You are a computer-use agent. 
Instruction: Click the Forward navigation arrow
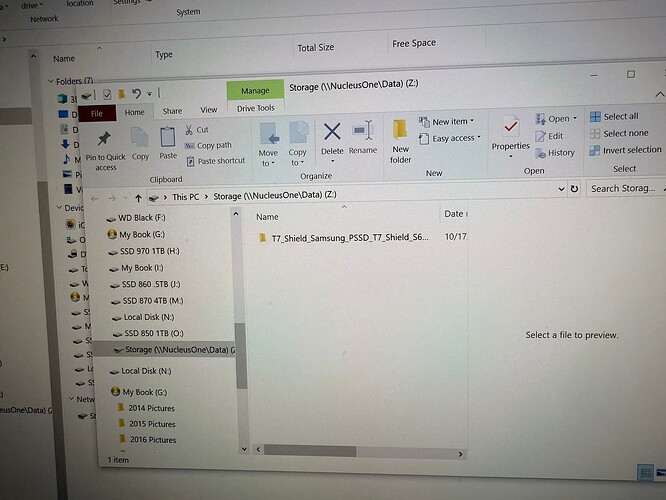[x=112, y=198]
